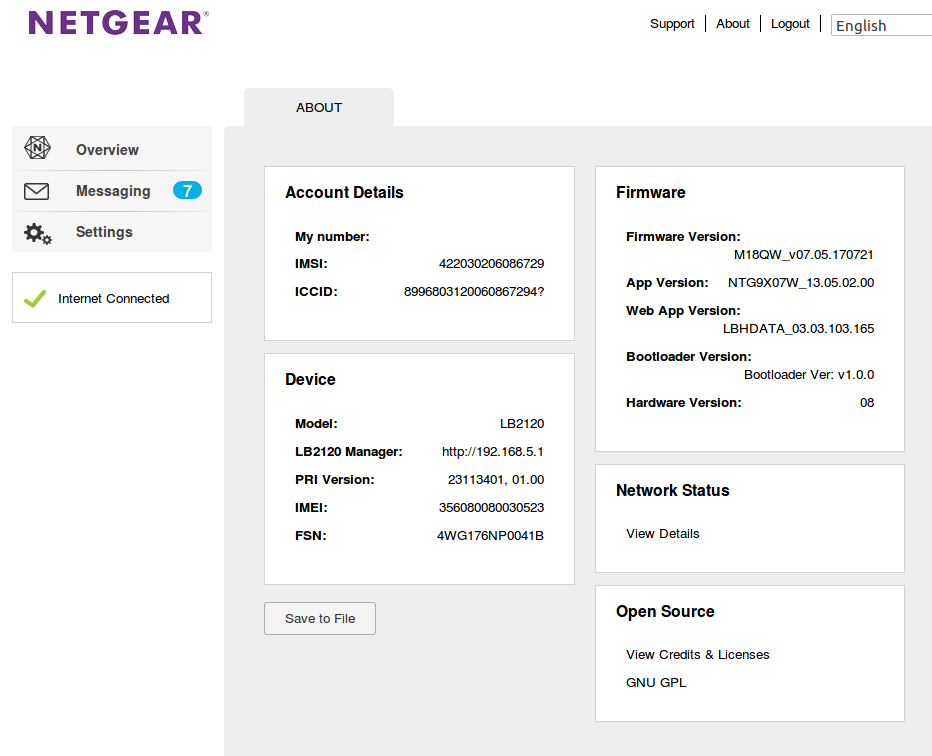Click the Model label

click(316, 424)
